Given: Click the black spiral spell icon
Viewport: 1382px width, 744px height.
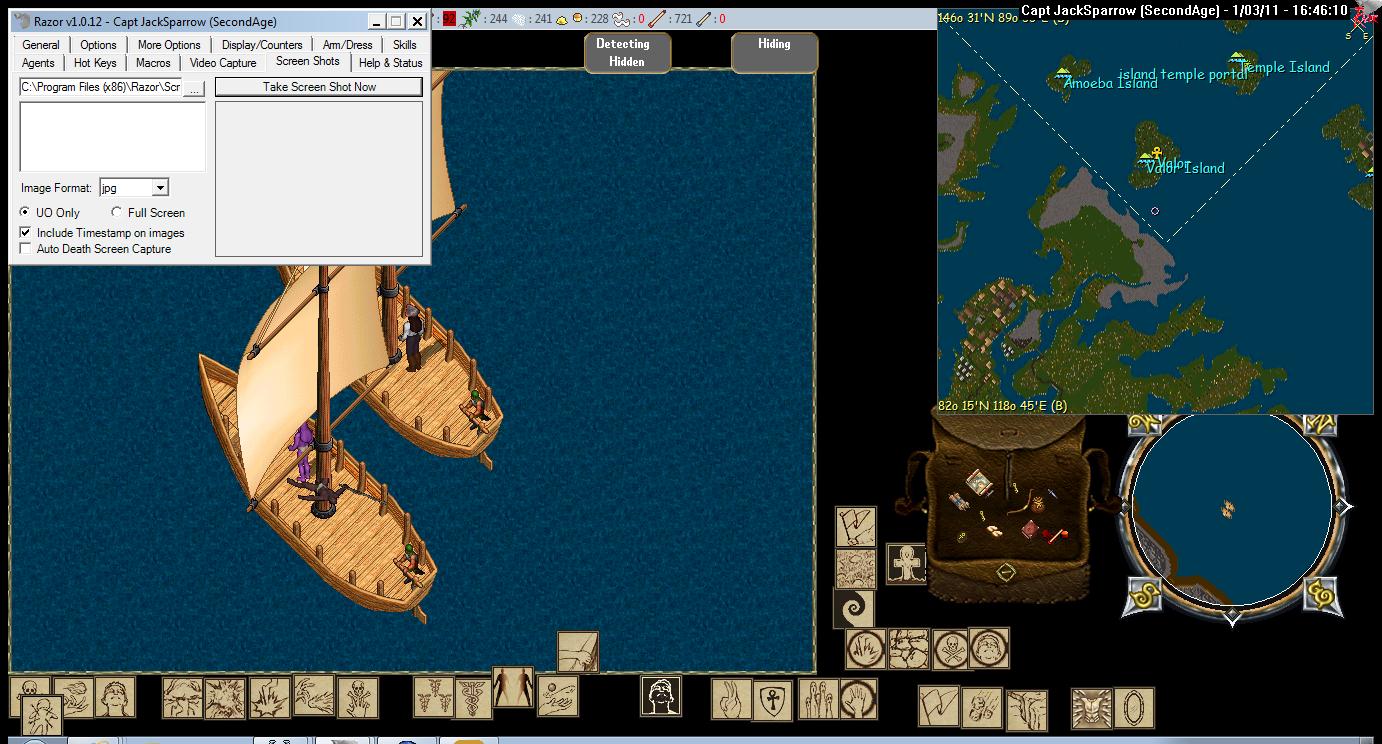Looking at the screenshot, I should 854,609.
